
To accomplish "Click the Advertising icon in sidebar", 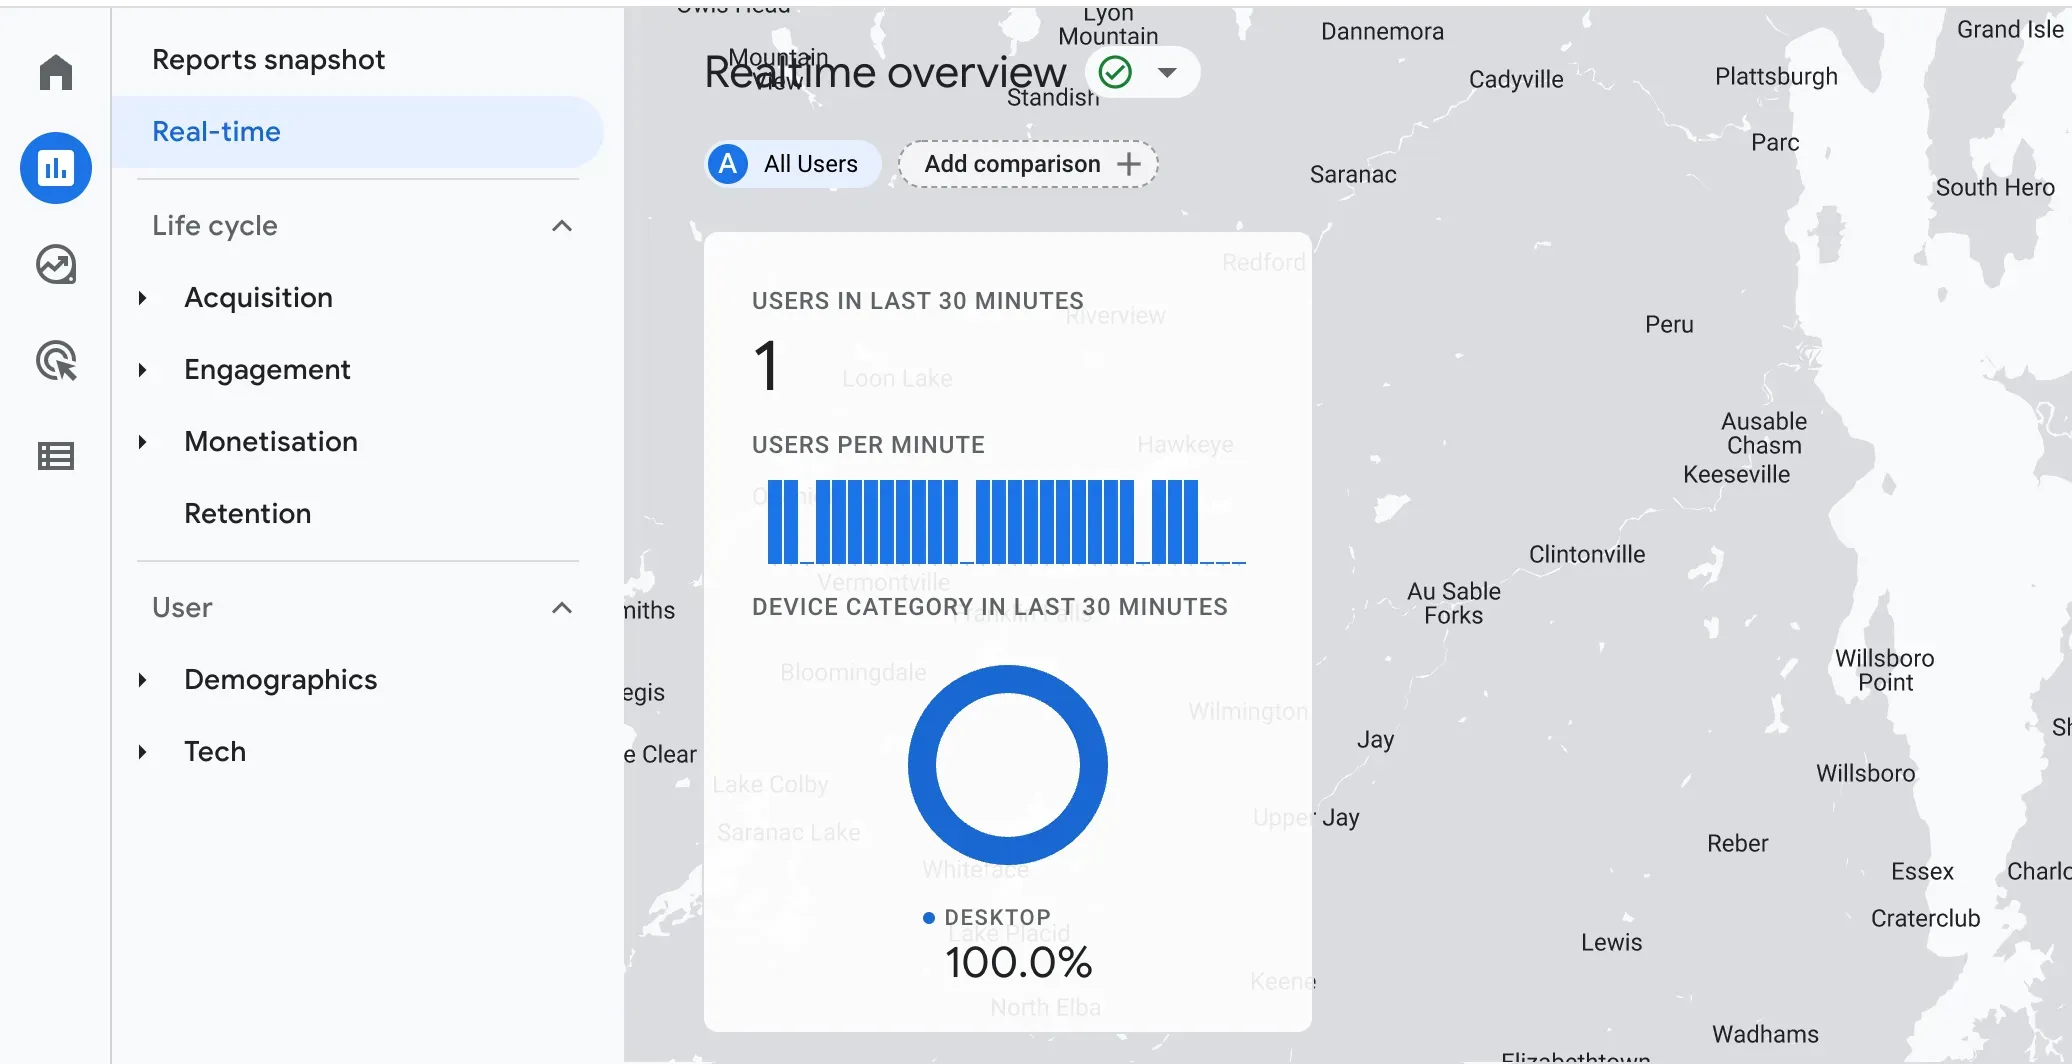I will [55, 360].
